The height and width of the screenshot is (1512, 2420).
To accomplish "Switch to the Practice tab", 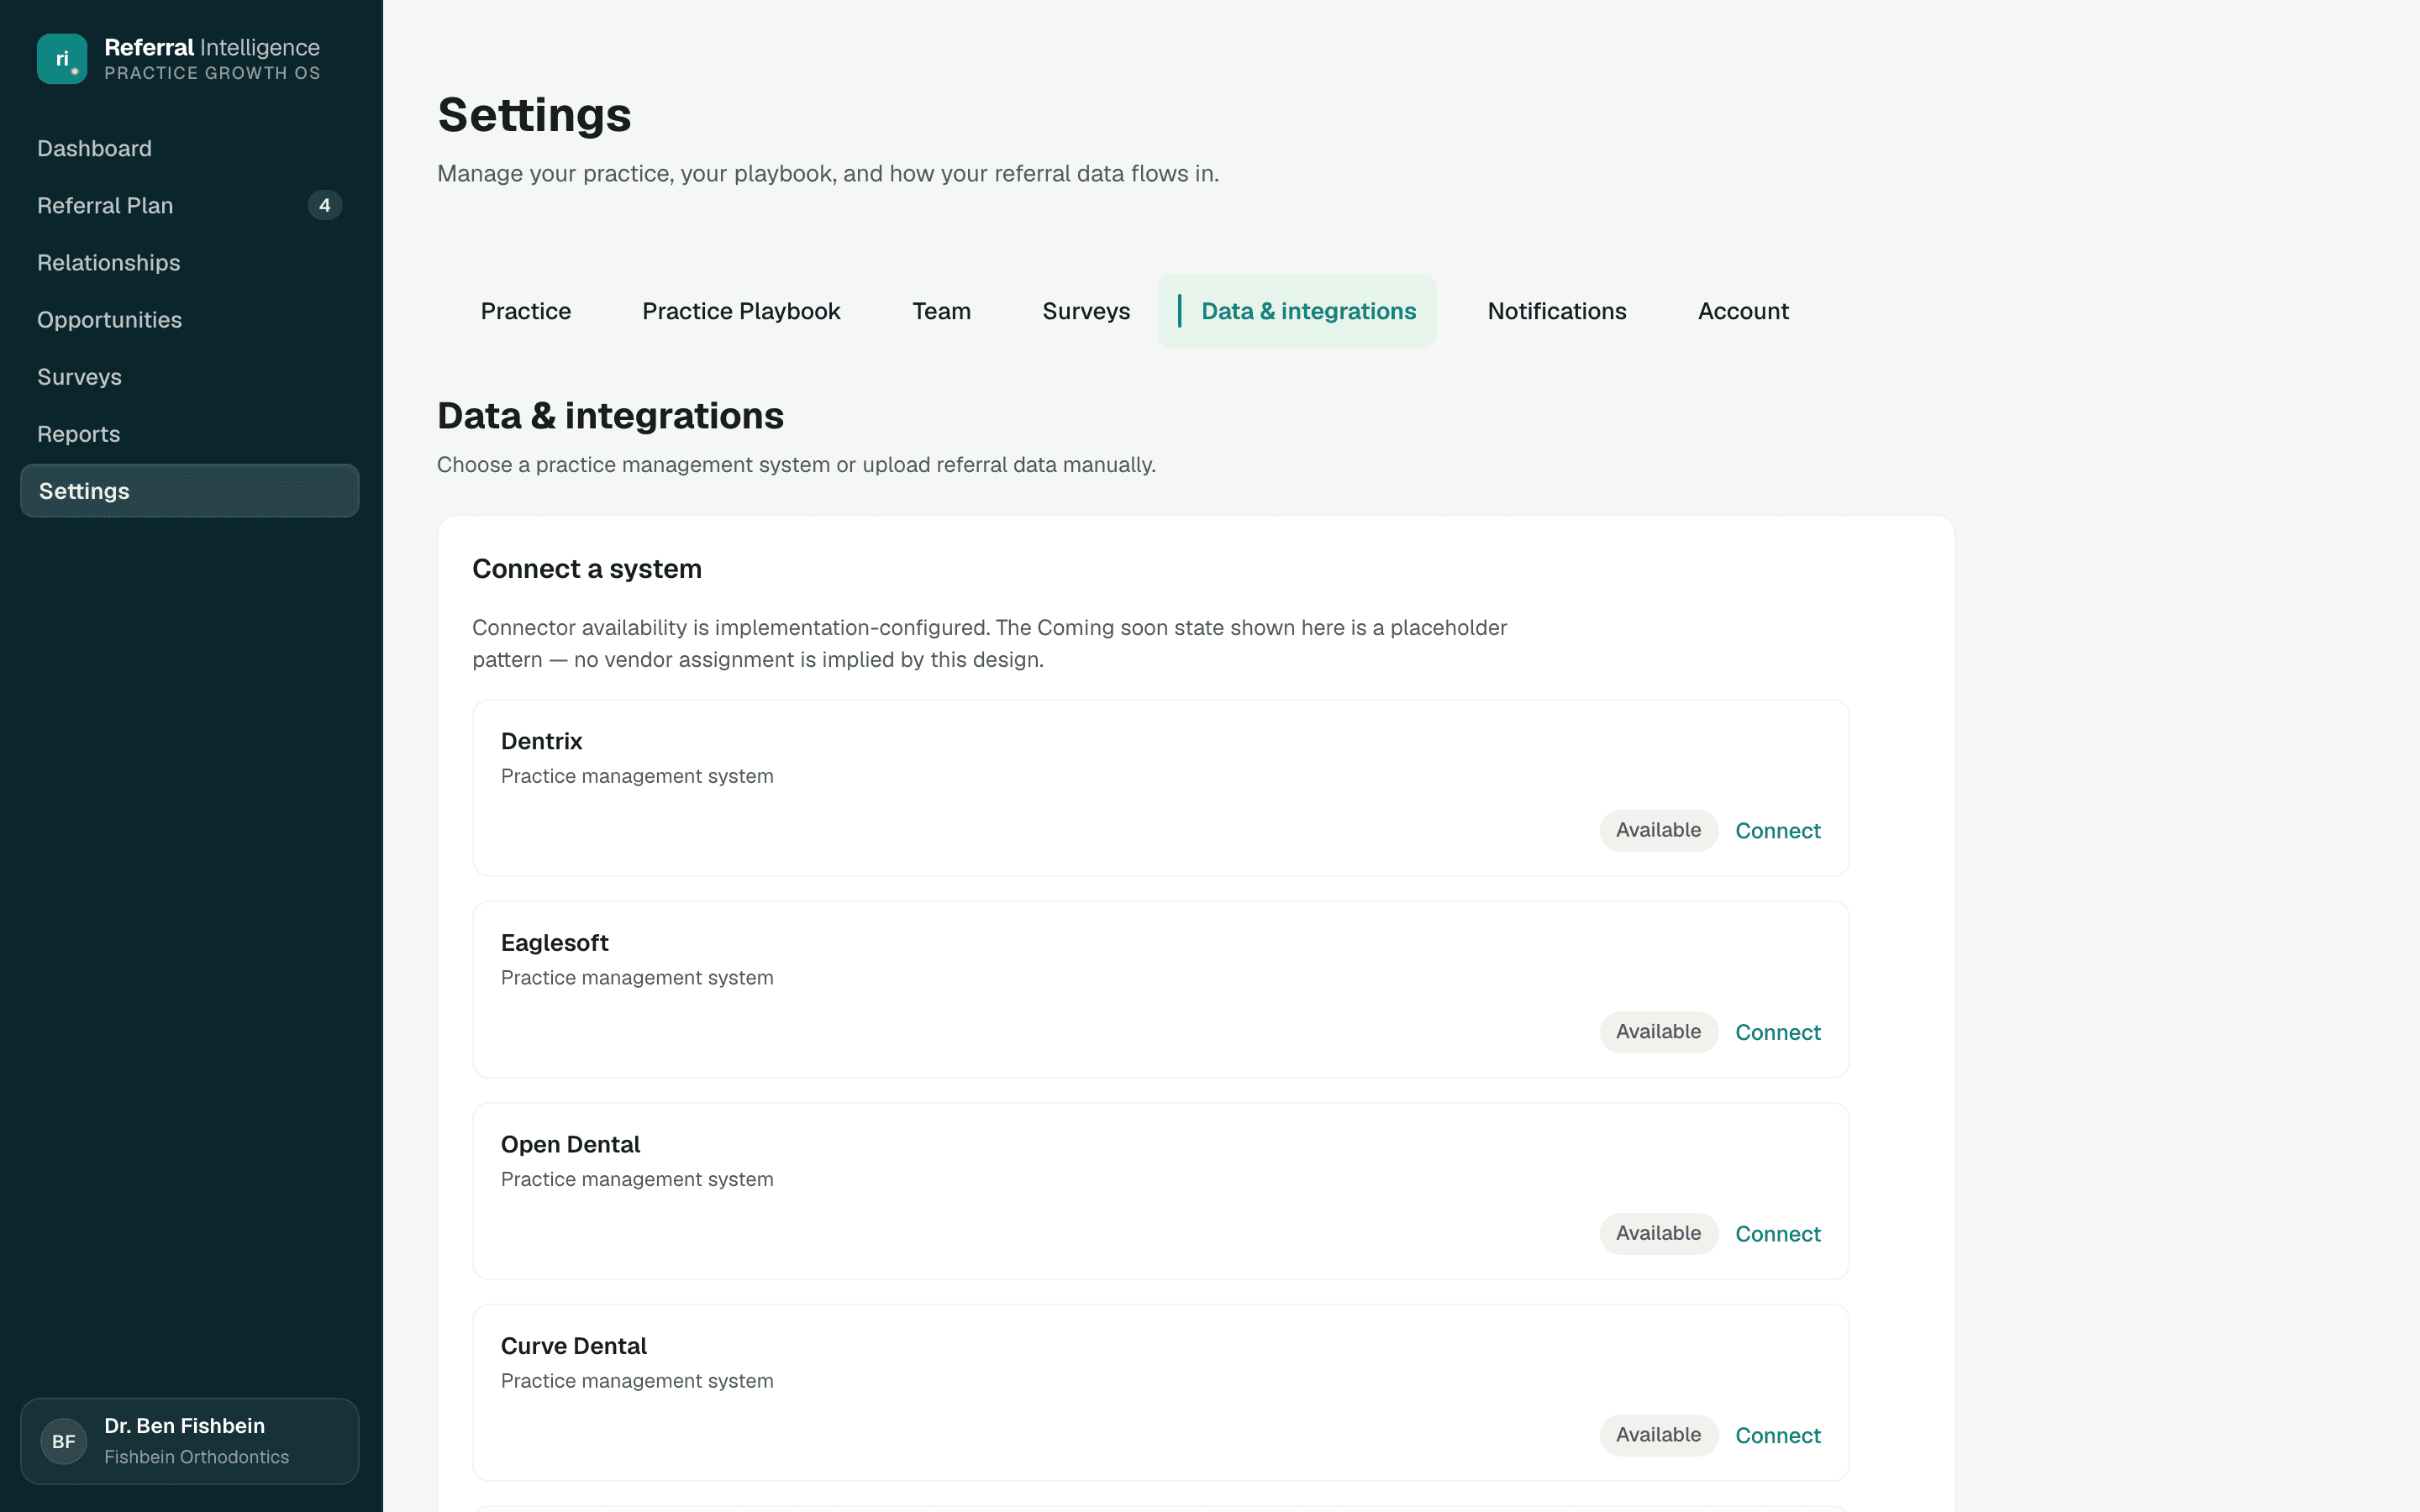I will (525, 311).
